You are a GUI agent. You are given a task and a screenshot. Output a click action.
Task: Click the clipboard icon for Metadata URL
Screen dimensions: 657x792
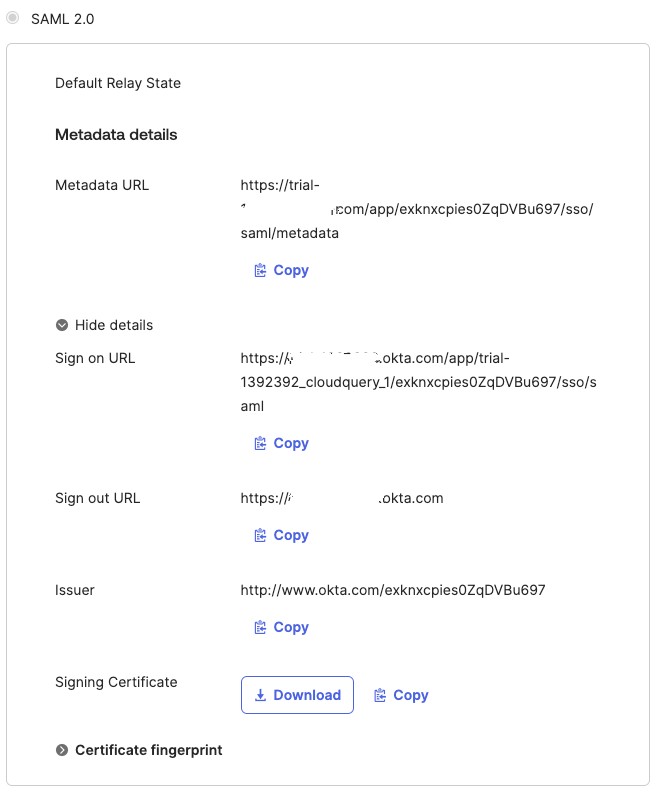(x=261, y=270)
